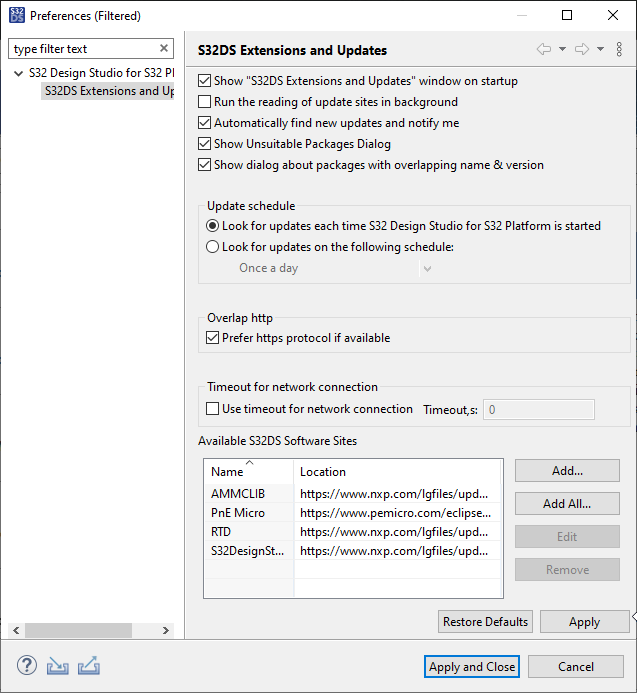Select look for updates on following schedule
Screen dimensions: 637x693
(212, 247)
